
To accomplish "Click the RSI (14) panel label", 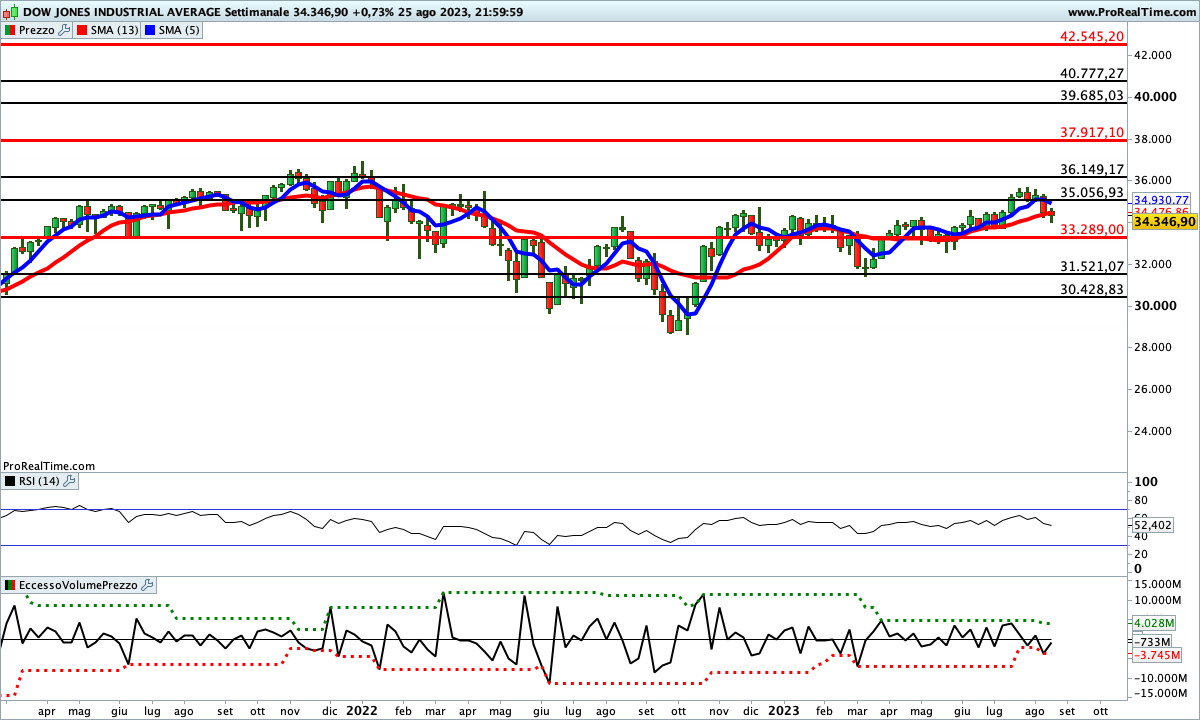I will pos(39,481).
